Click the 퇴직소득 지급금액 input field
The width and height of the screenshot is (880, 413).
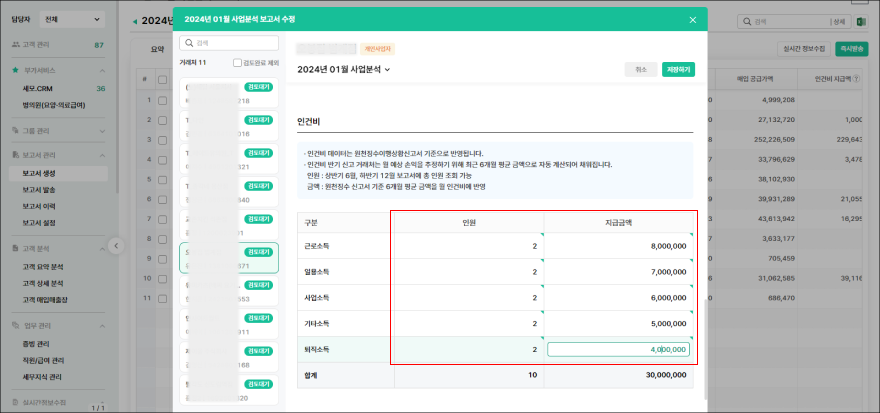(617, 350)
